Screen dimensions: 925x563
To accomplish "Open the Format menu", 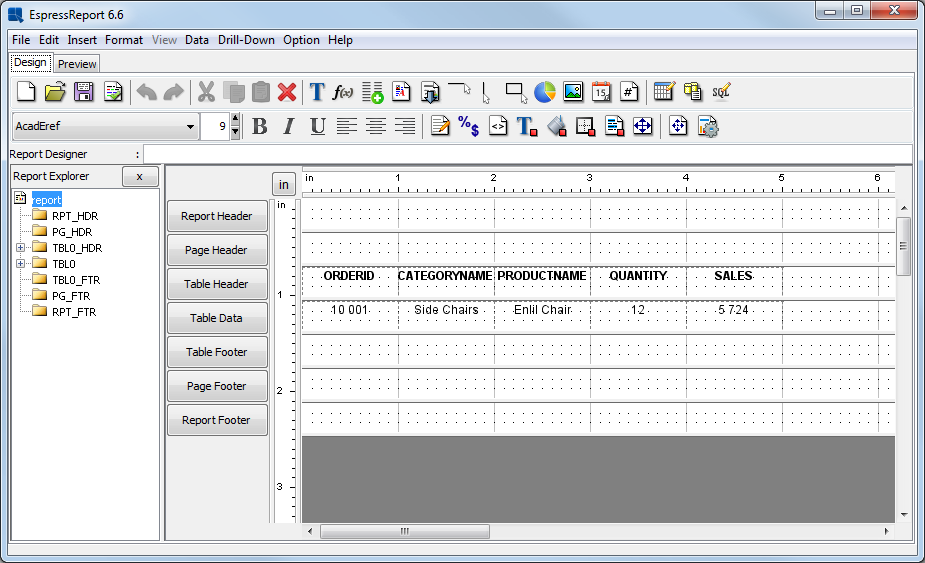I will point(124,40).
